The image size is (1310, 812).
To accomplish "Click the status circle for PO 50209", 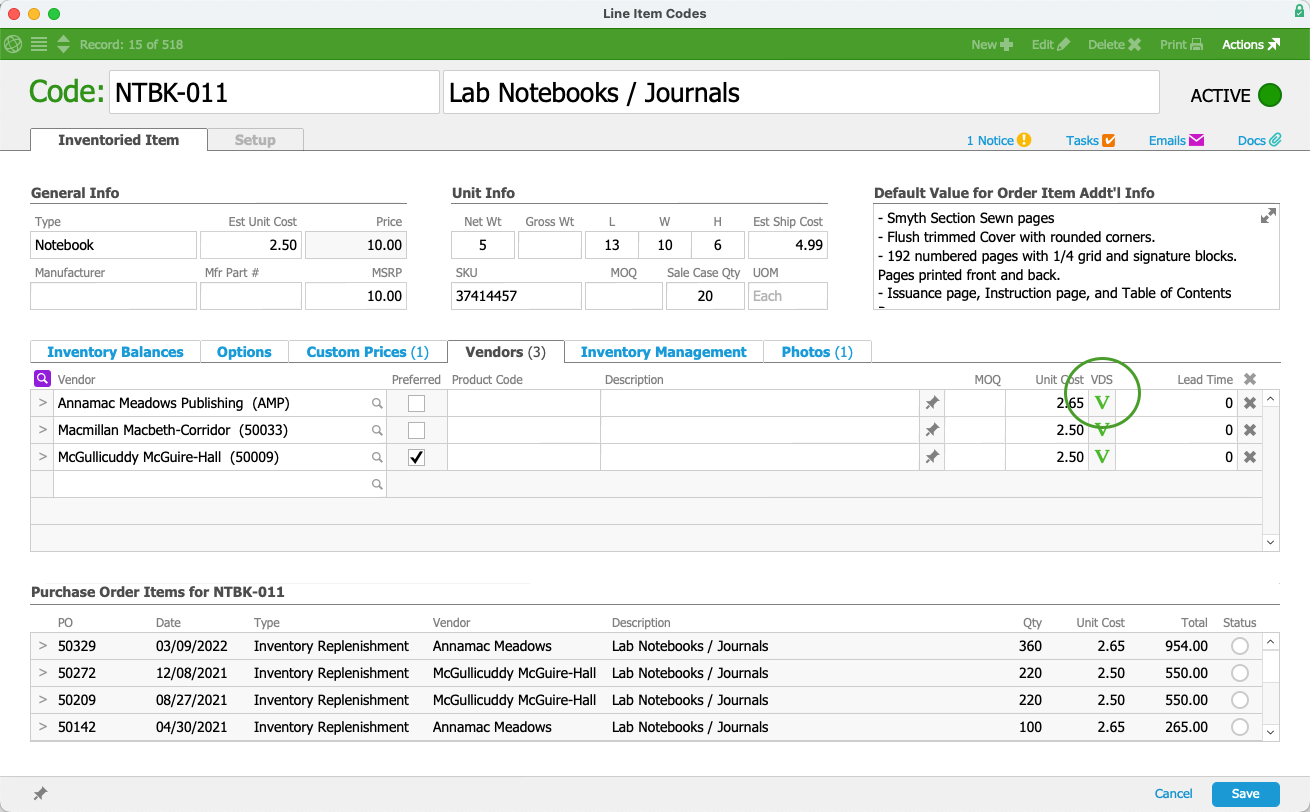I will click(x=1240, y=700).
